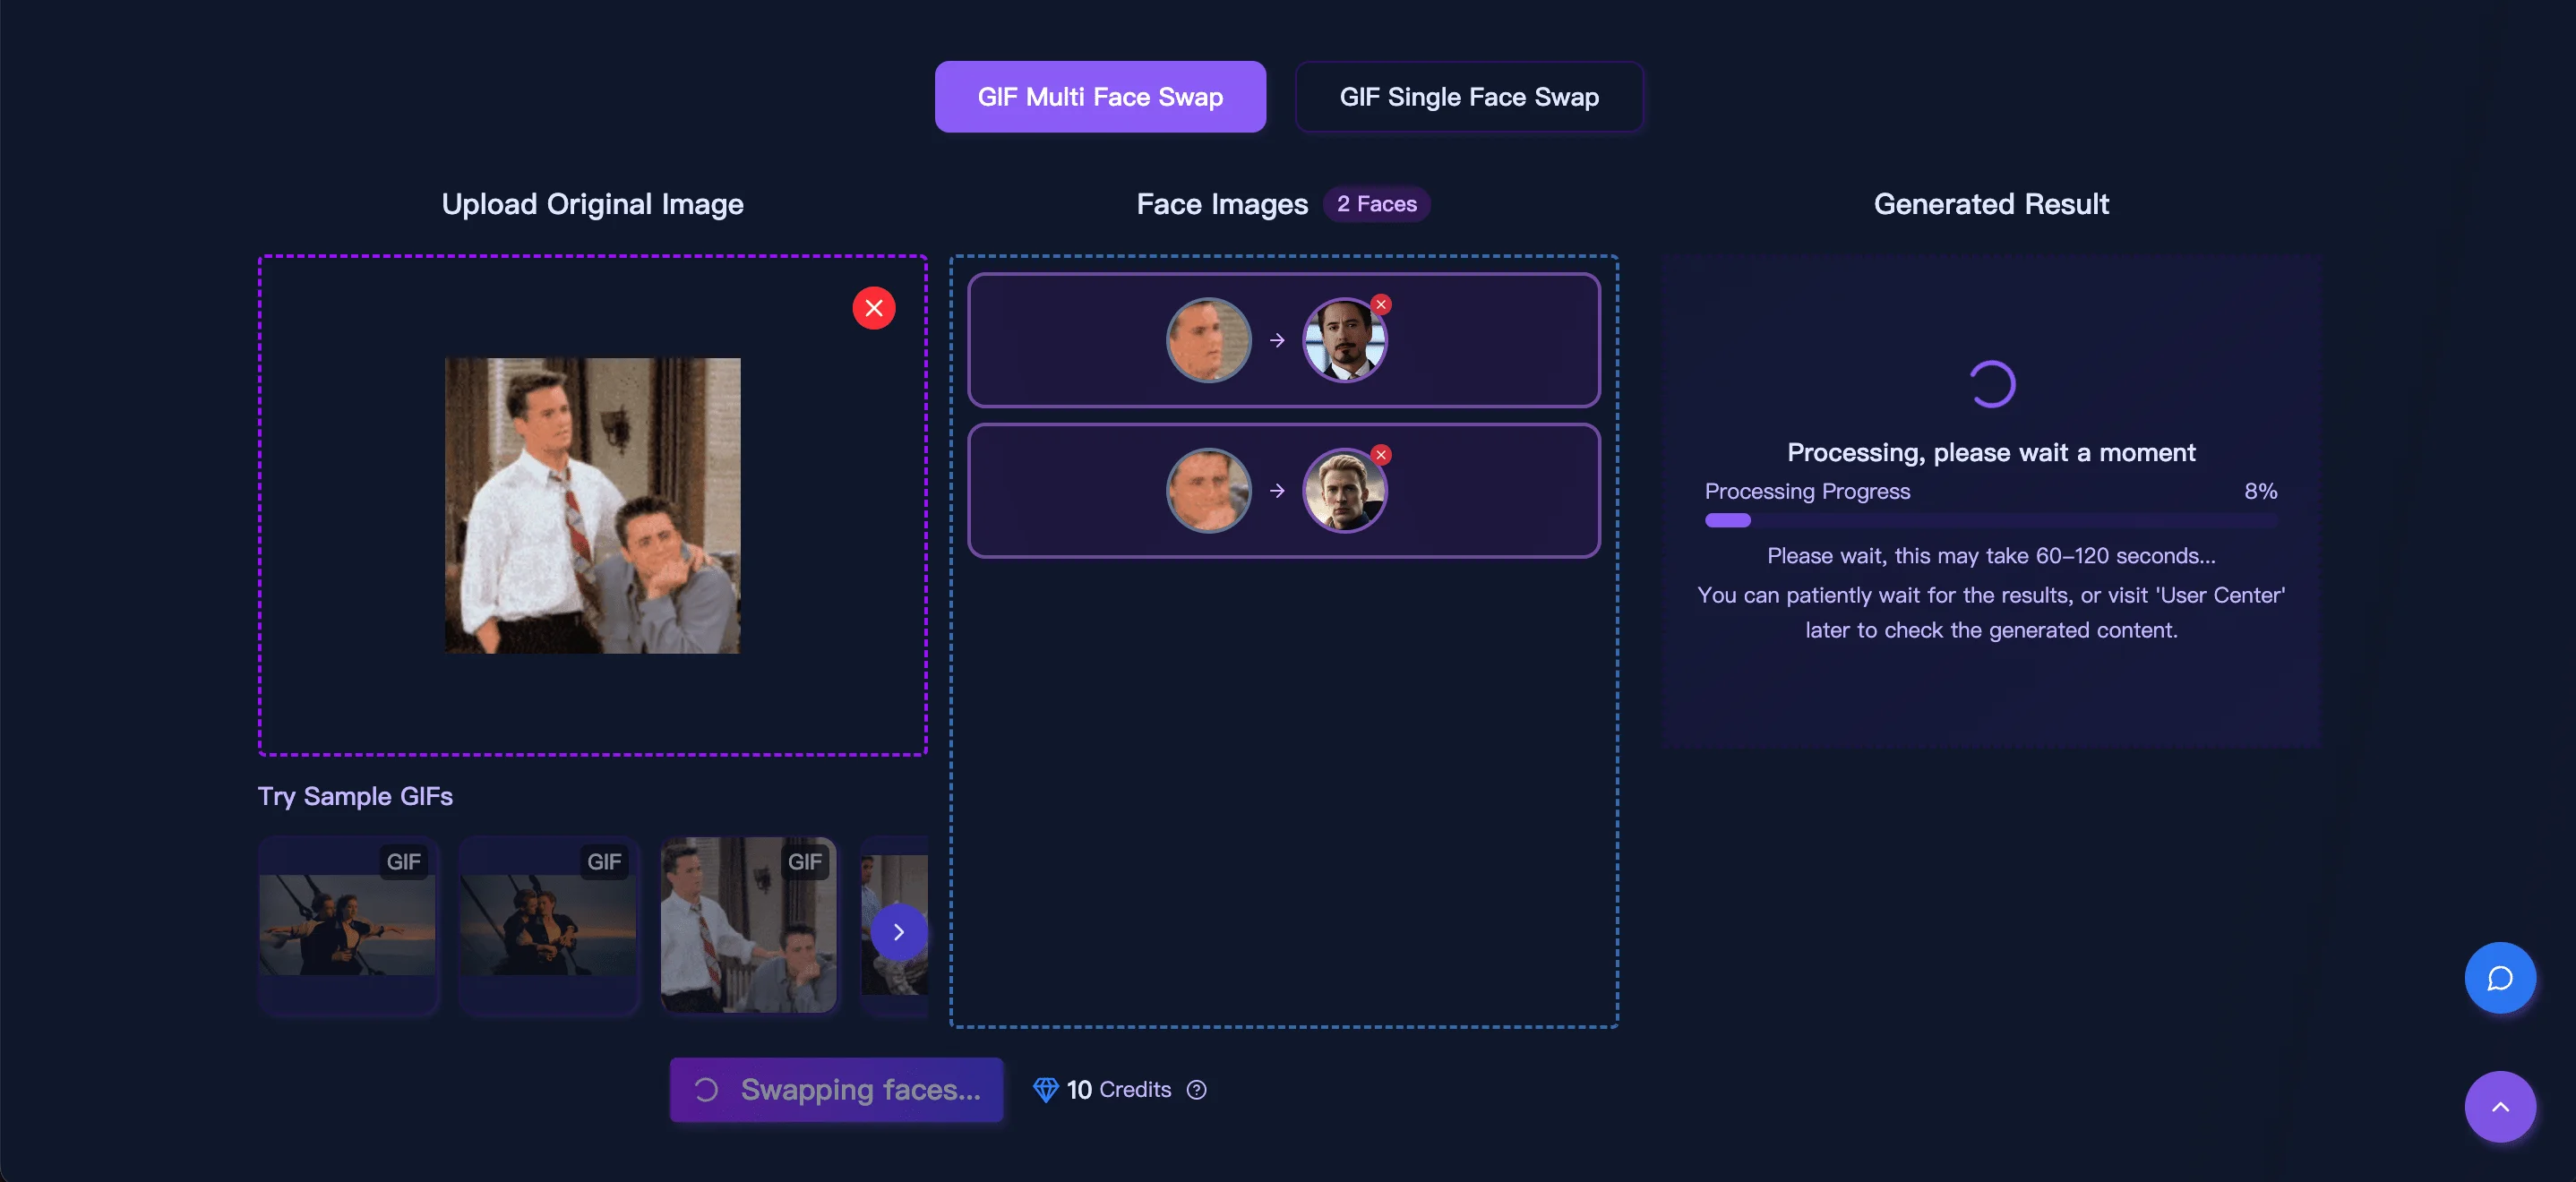Select the GIF Multi Face Swap tab

tap(1100, 97)
